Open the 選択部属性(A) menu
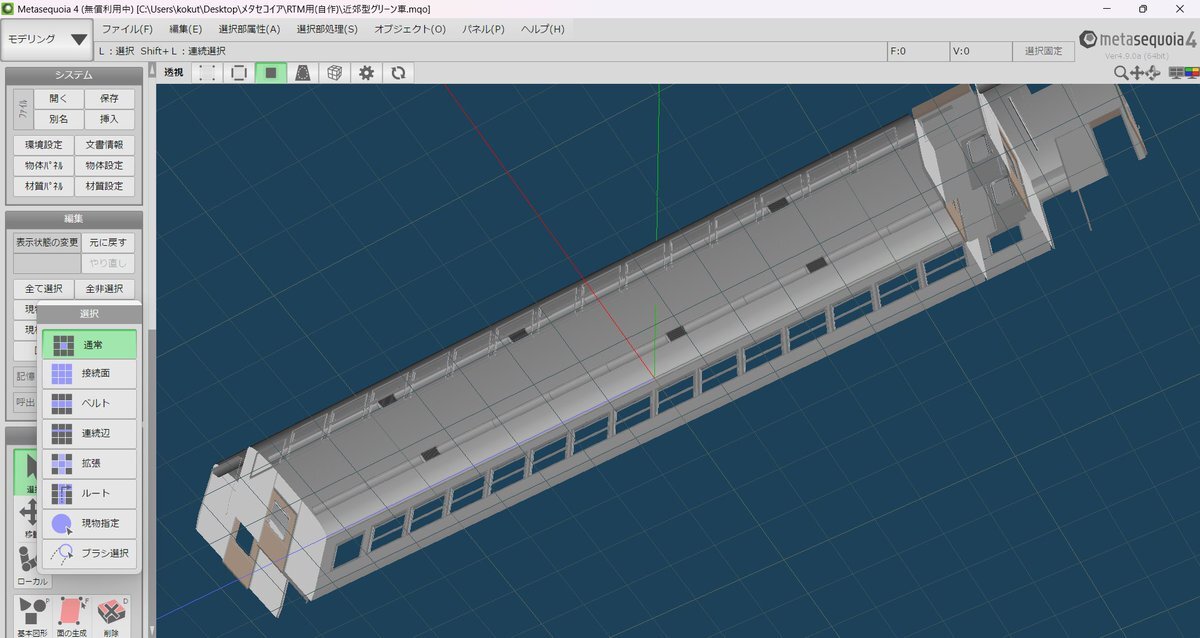The width and height of the screenshot is (1200, 638). tap(249, 29)
